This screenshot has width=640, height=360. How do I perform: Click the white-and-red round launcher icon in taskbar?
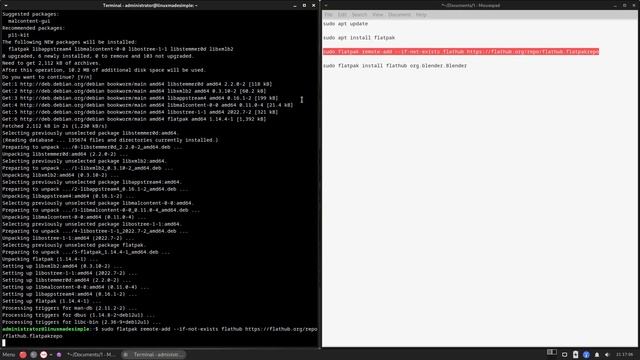click(44, 355)
